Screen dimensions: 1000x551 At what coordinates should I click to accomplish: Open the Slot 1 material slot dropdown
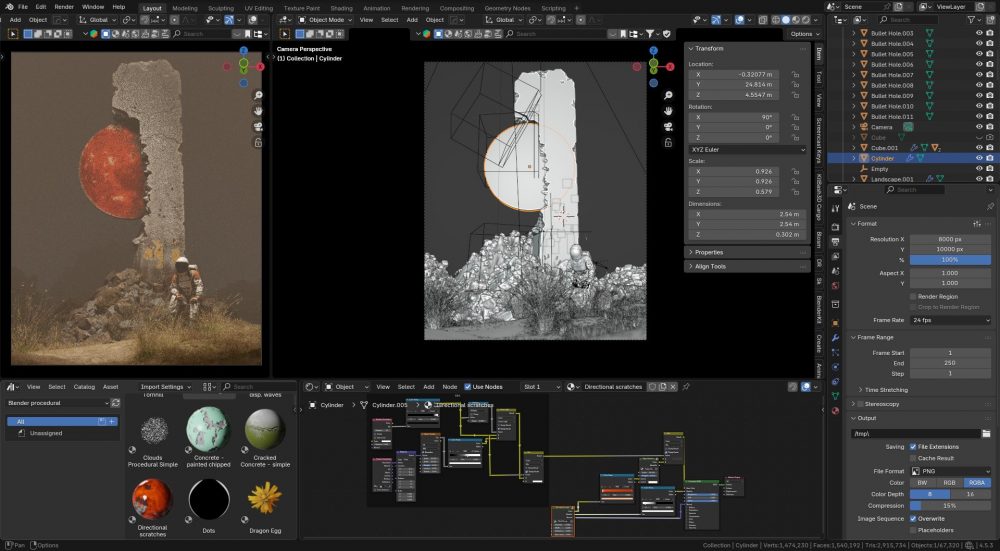541,386
